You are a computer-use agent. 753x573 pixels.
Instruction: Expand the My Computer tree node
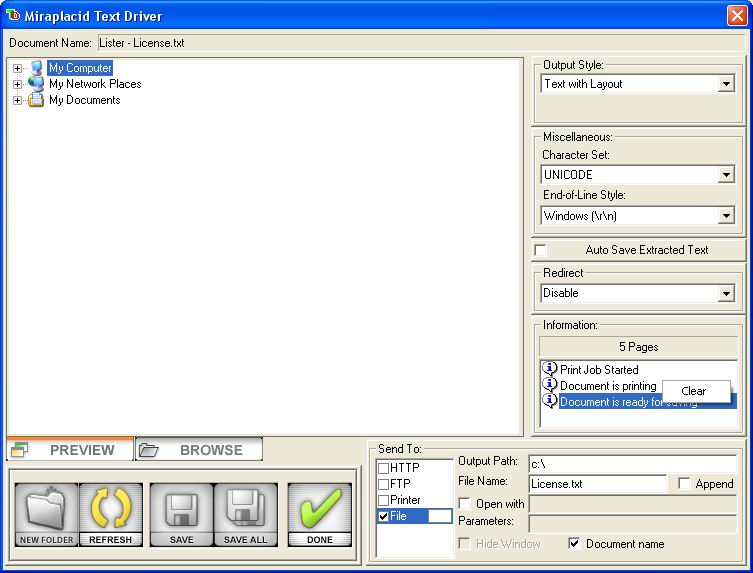(x=17, y=68)
